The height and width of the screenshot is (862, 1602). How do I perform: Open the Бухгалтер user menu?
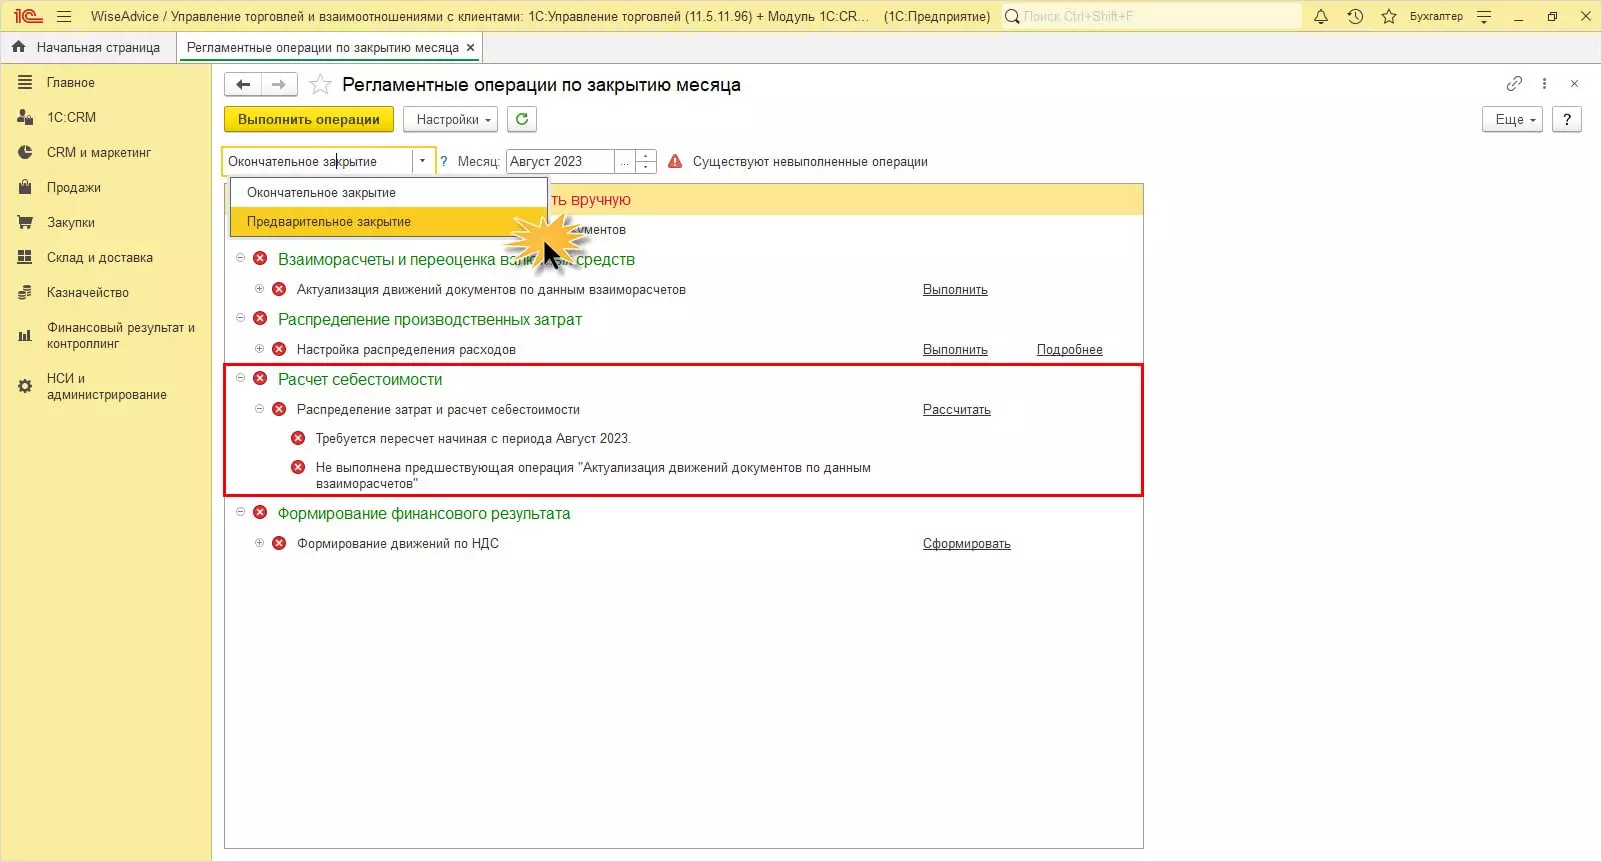coord(1436,16)
